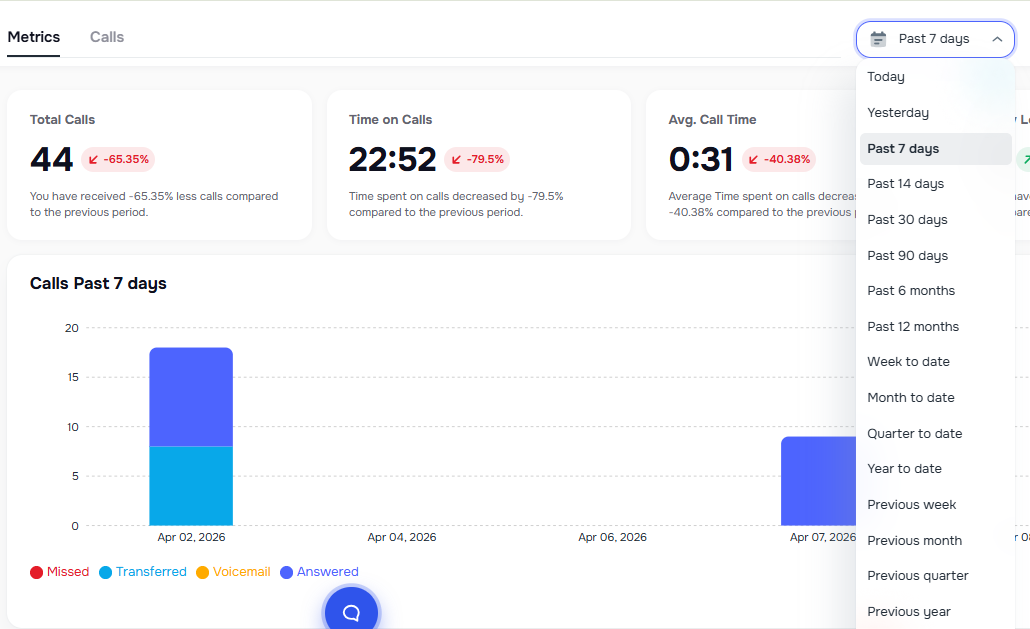Toggle the Answered legend entry
This screenshot has width=1030, height=629.
[x=319, y=572]
